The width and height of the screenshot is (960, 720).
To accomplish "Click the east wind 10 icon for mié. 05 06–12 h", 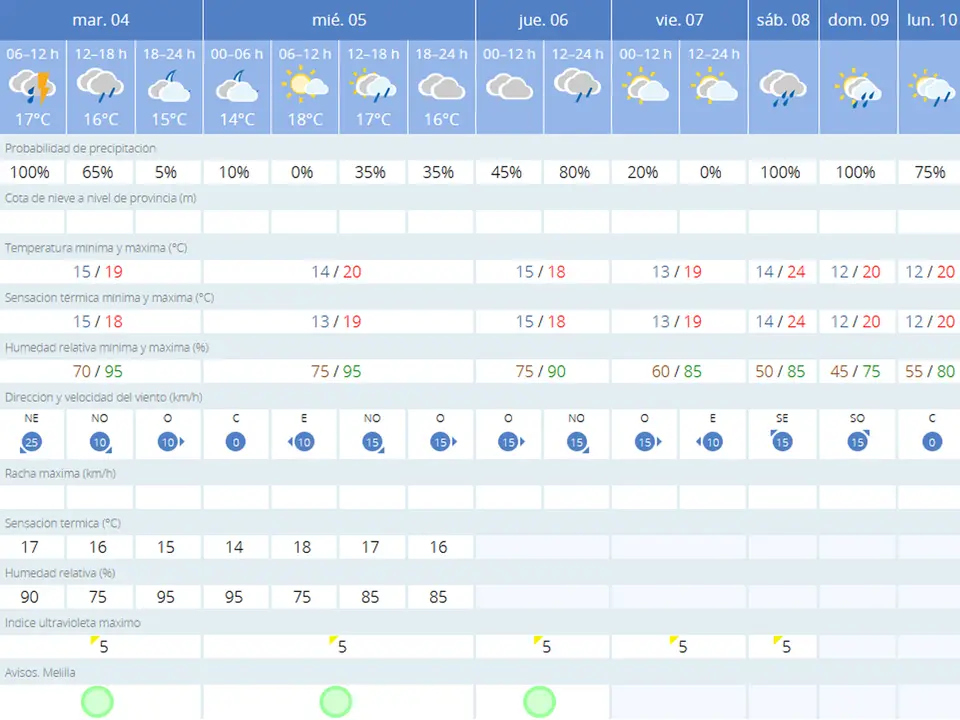I will coord(300,442).
